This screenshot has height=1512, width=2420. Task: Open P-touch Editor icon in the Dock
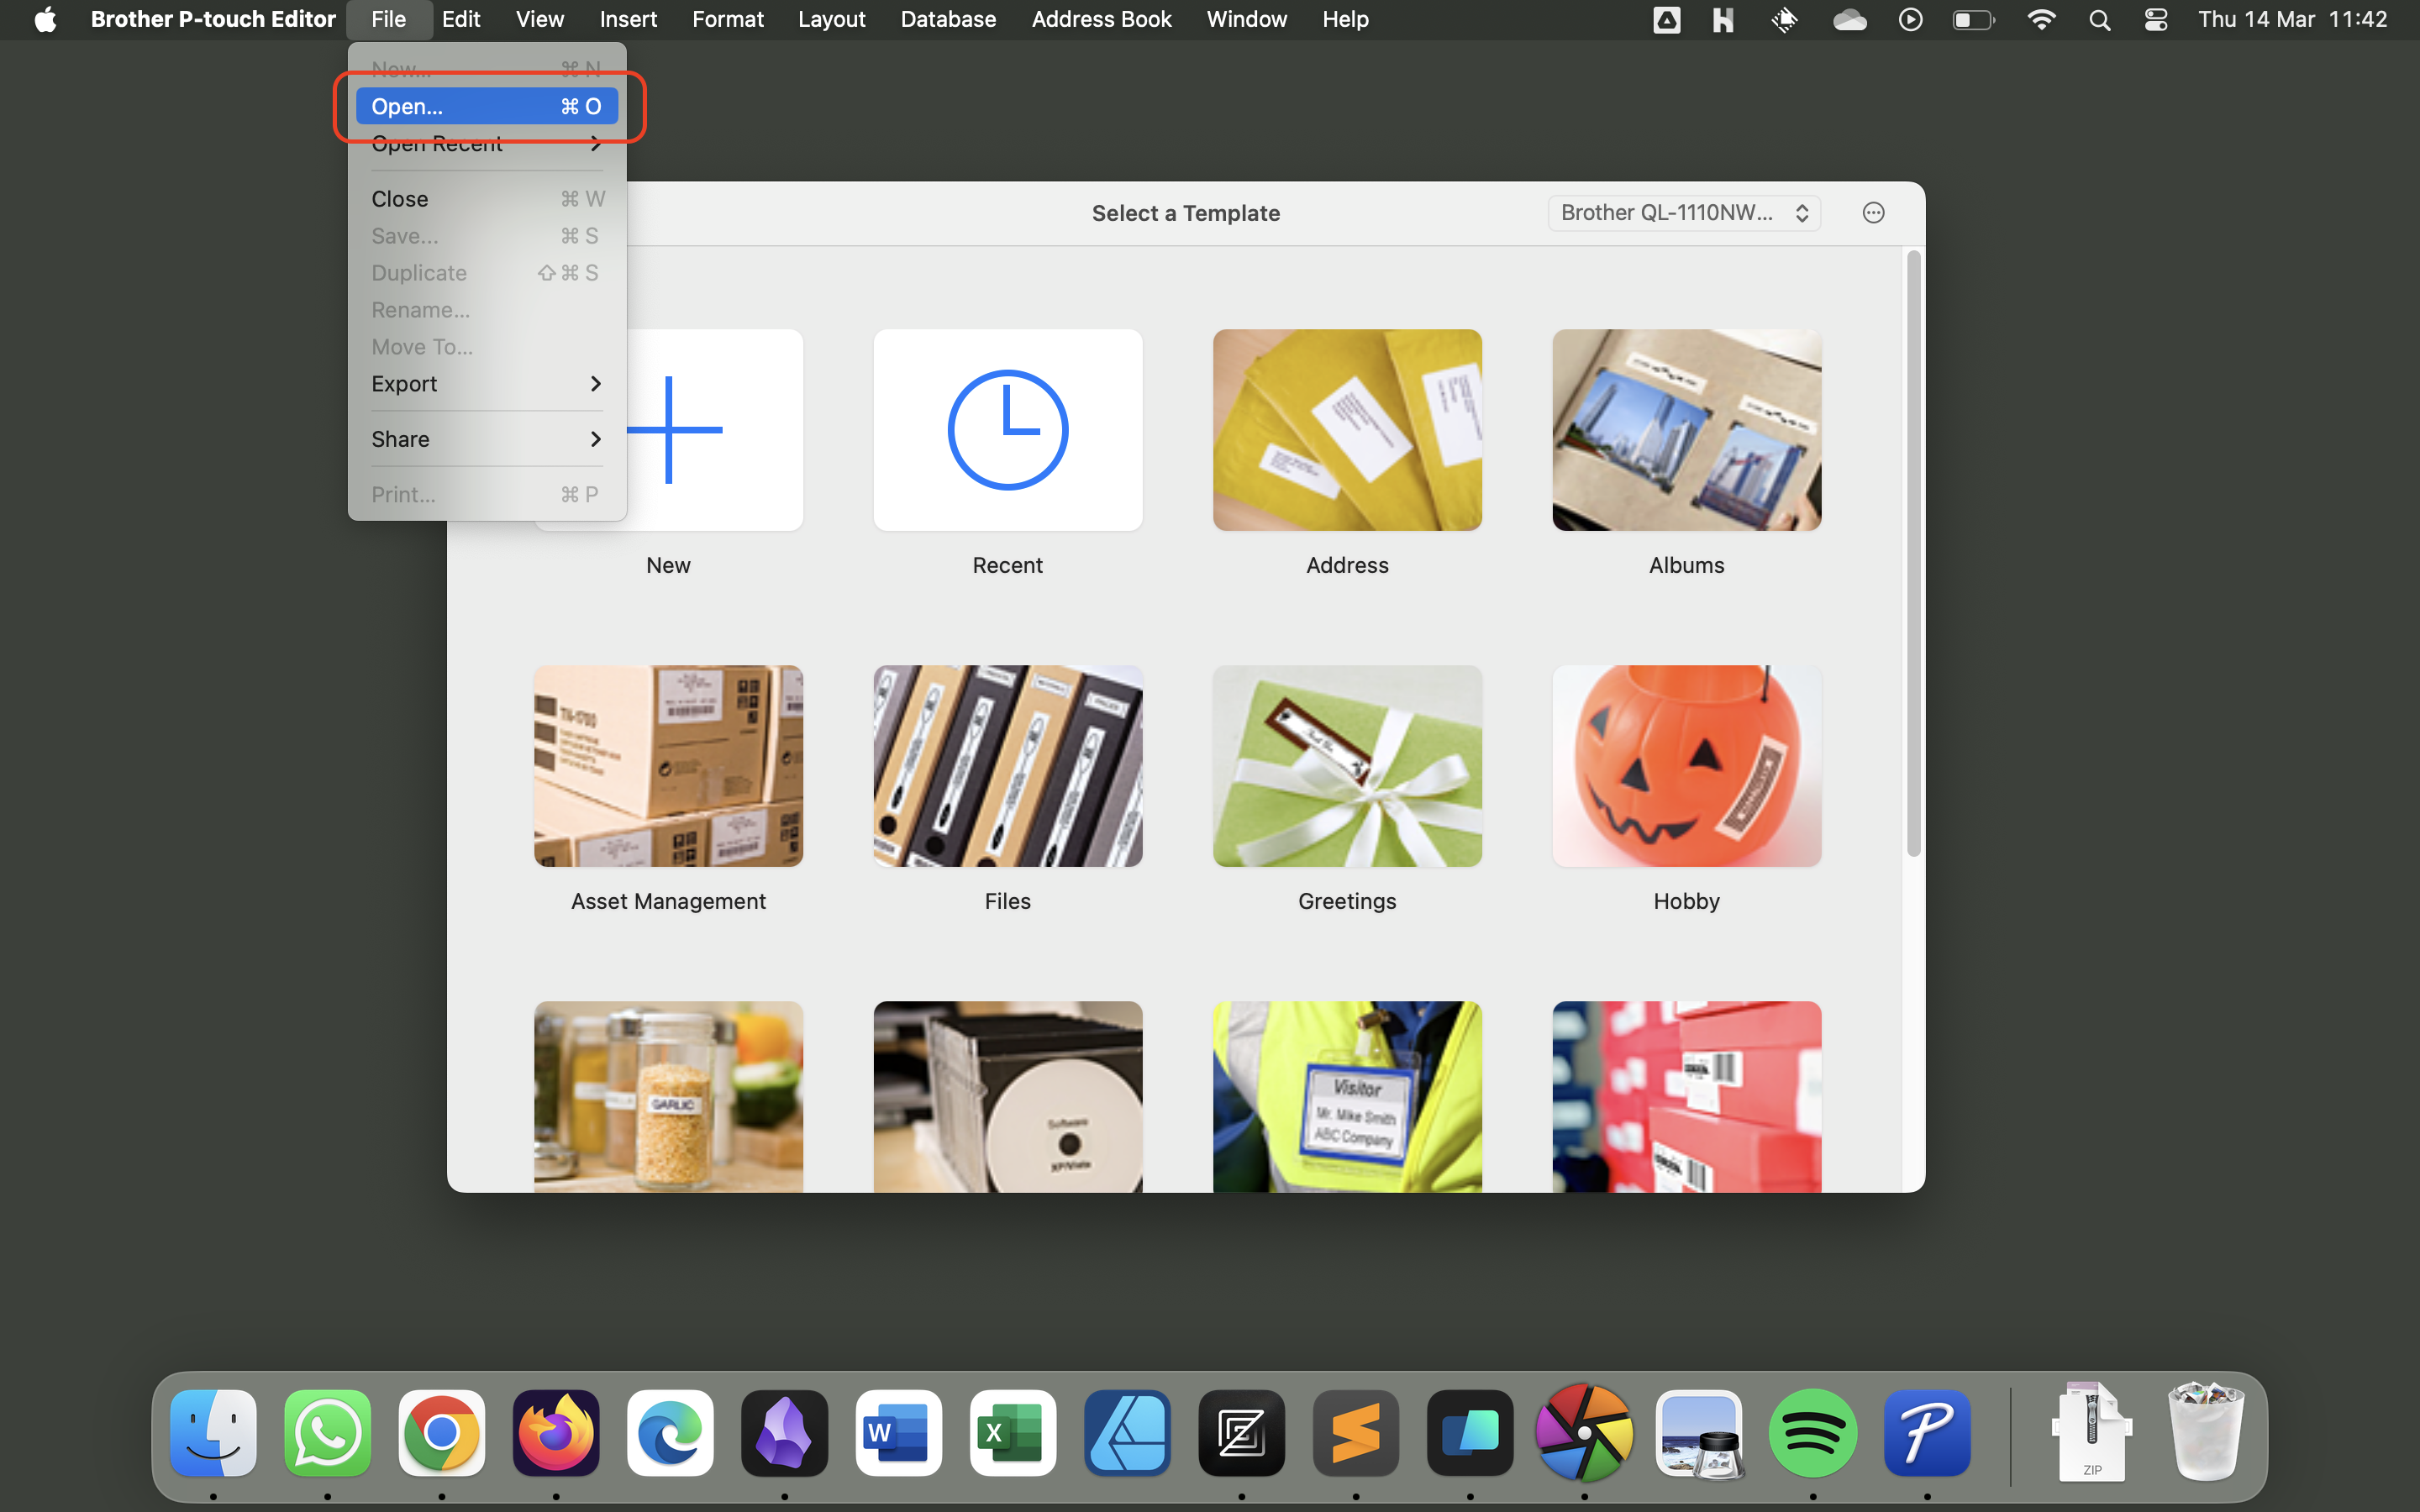[x=1926, y=1433]
